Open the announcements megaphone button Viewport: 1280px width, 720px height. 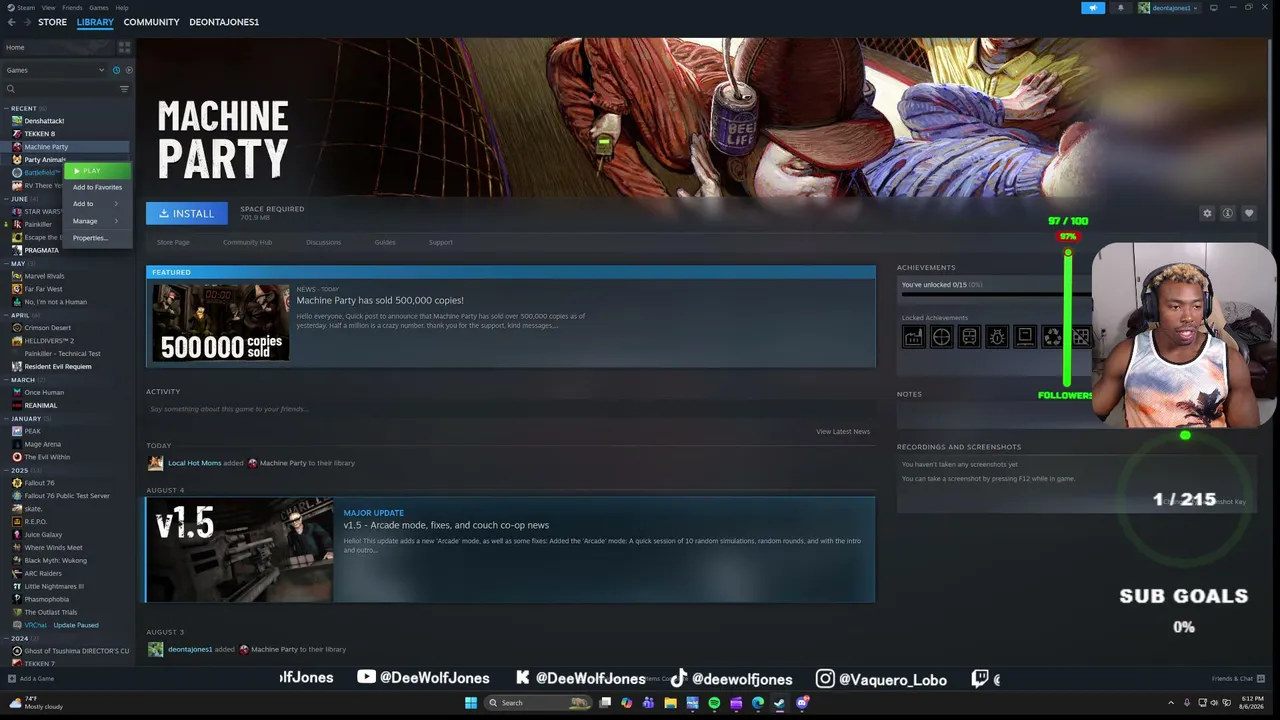1093,8
